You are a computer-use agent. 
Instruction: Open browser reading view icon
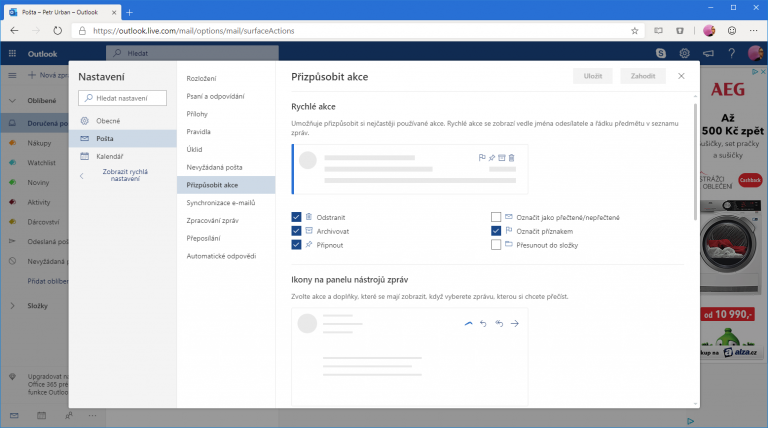[658, 31]
